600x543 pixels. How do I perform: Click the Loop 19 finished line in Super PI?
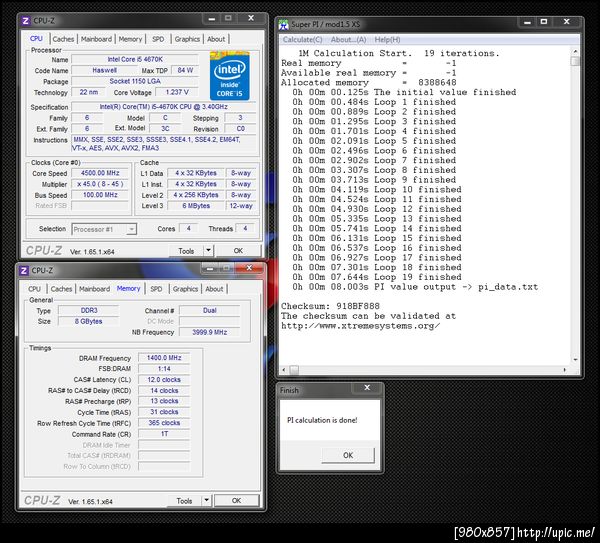pyautogui.click(x=377, y=277)
